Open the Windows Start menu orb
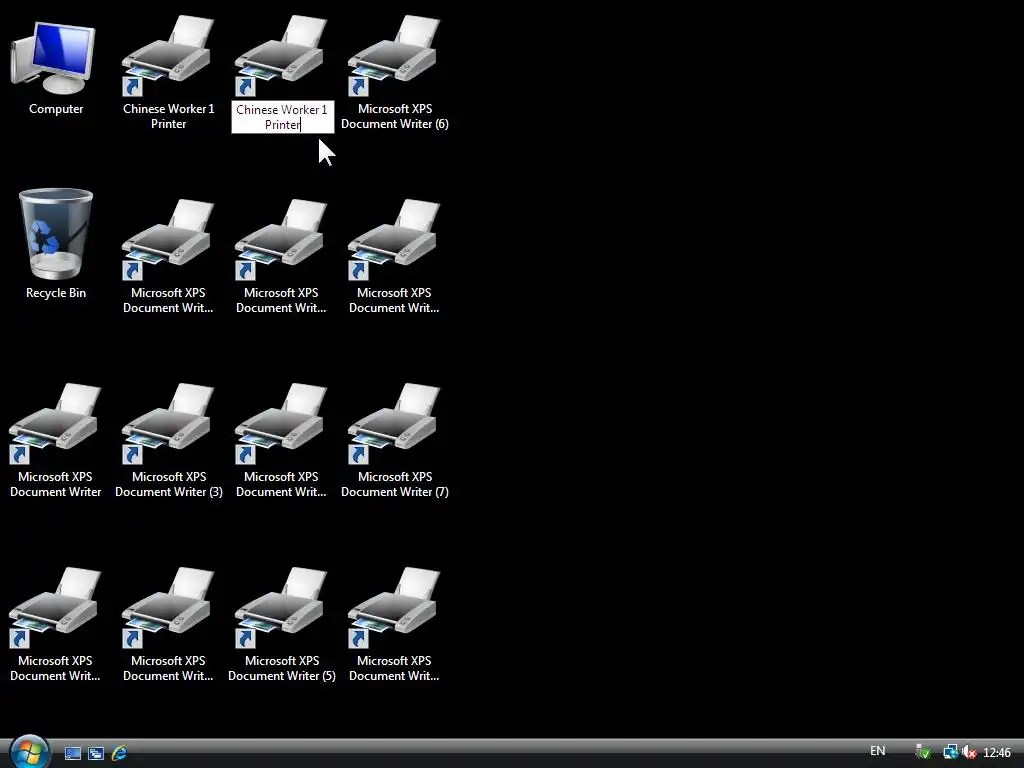The width and height of the screenshot is (1024, 768). pyautogui.click(x=30, y=751)
